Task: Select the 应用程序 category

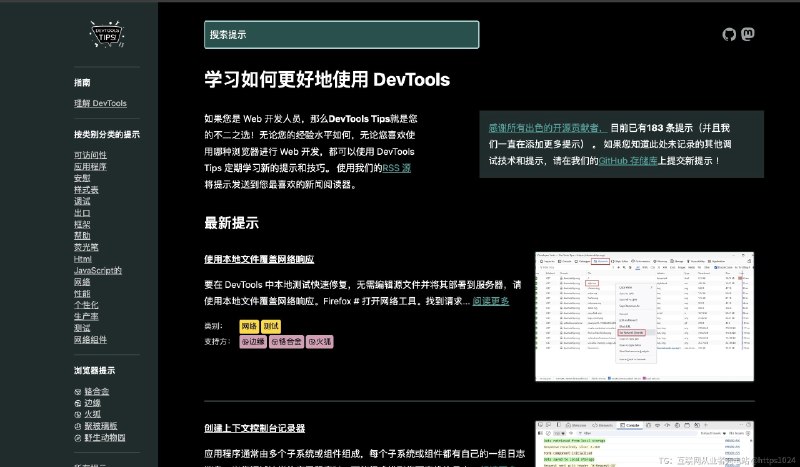Action: pyautogui.click(x=90, y=166)
